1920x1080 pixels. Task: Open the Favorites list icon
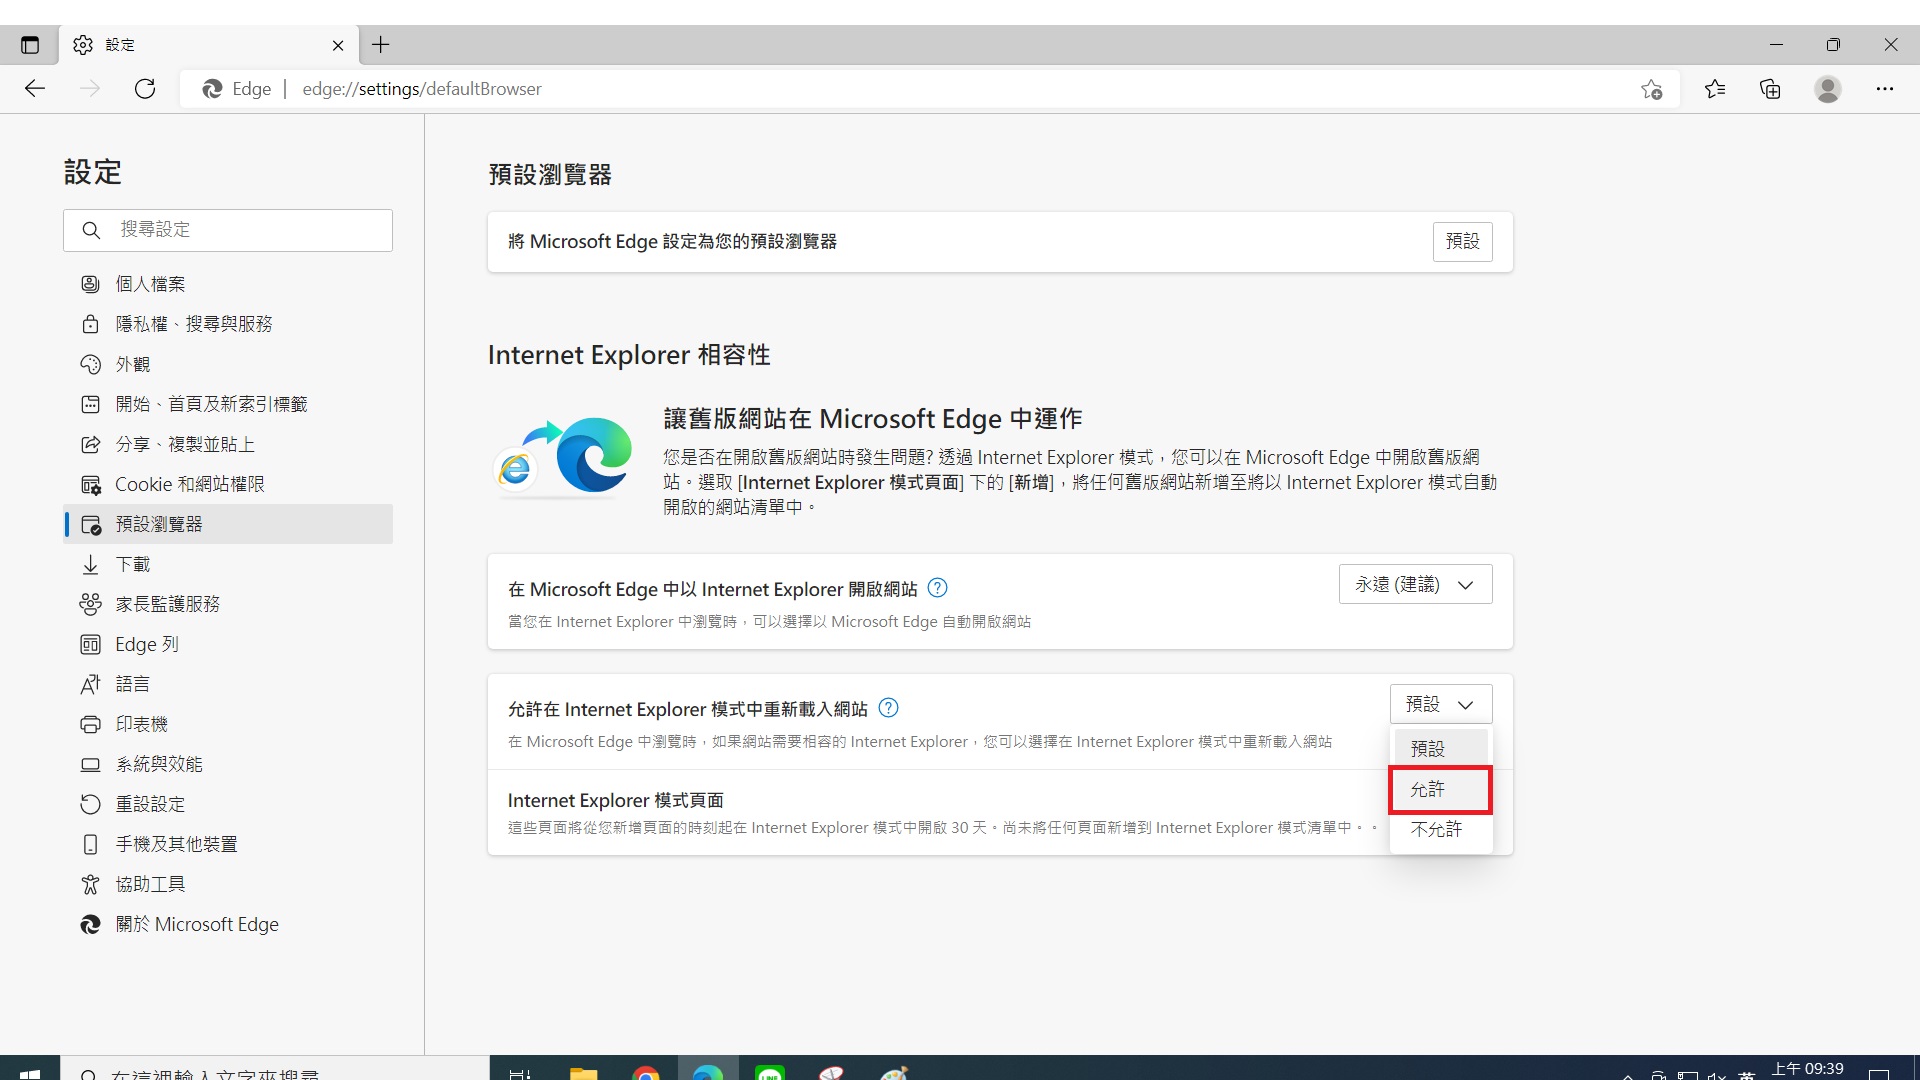tap(1715, 89)
